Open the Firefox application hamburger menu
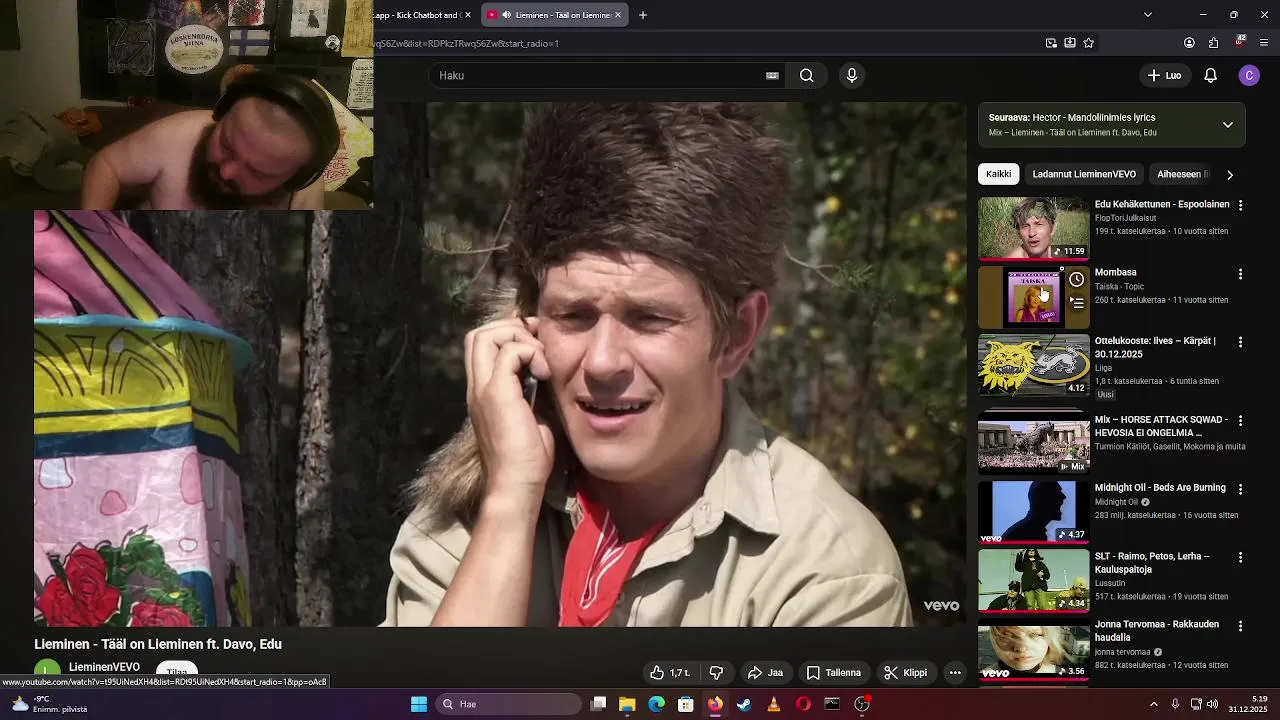 (x=1265, y=43)
